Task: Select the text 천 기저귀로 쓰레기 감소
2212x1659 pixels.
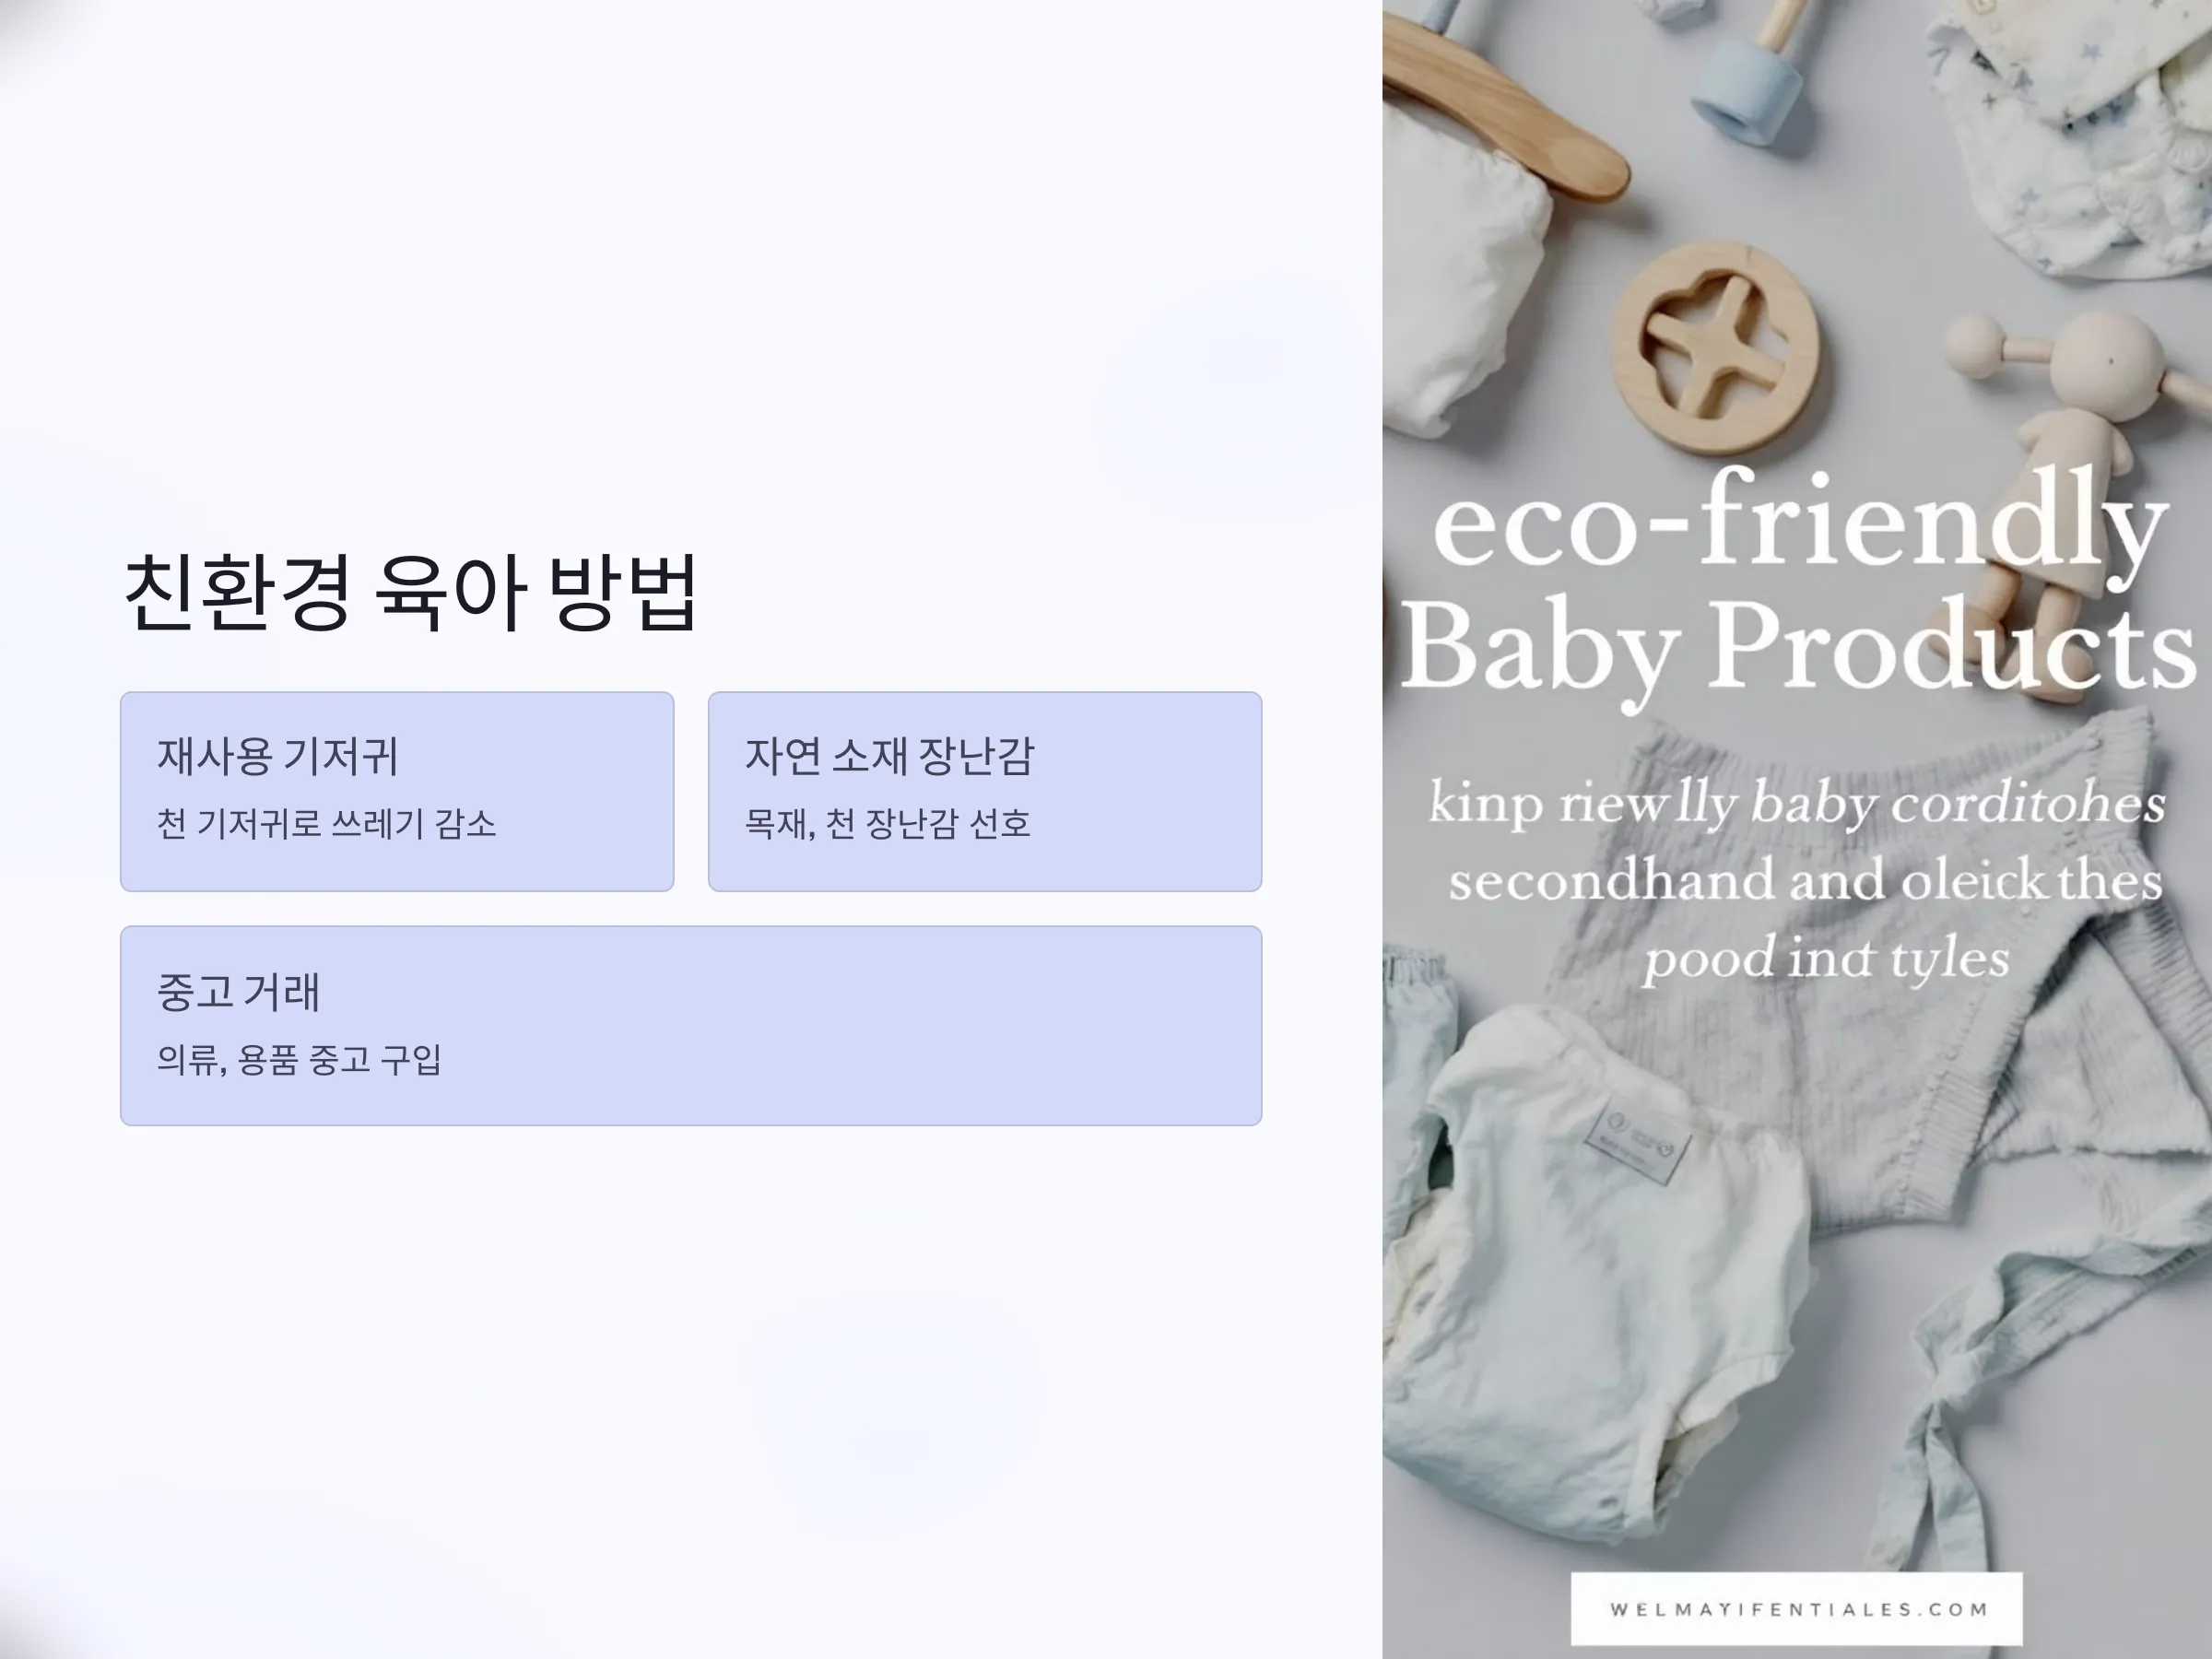Action: (x=326, y=824)
